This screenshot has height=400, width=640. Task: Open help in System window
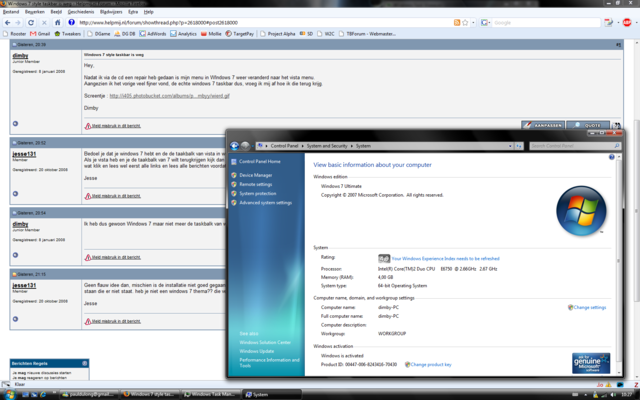611,157
